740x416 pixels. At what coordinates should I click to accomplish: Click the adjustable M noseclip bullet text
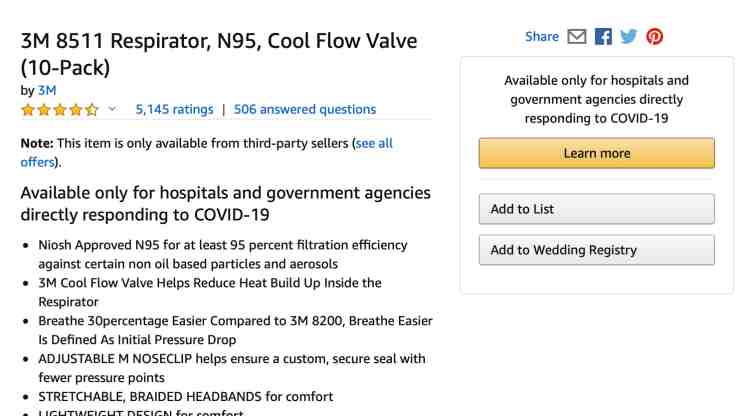(232, 368)
